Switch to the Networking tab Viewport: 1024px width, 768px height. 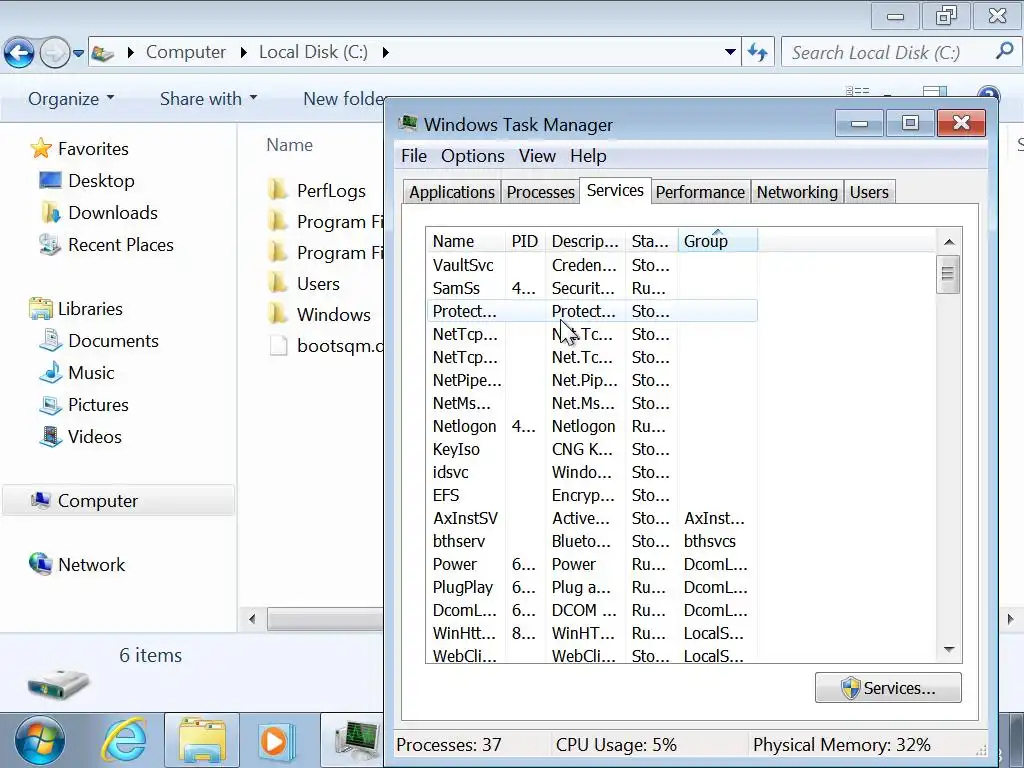tap(797, 192)
